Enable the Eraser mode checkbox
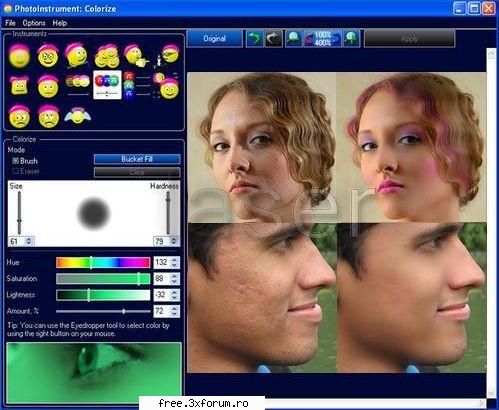Viewport: 499px width, 410px height. point(15,171)
